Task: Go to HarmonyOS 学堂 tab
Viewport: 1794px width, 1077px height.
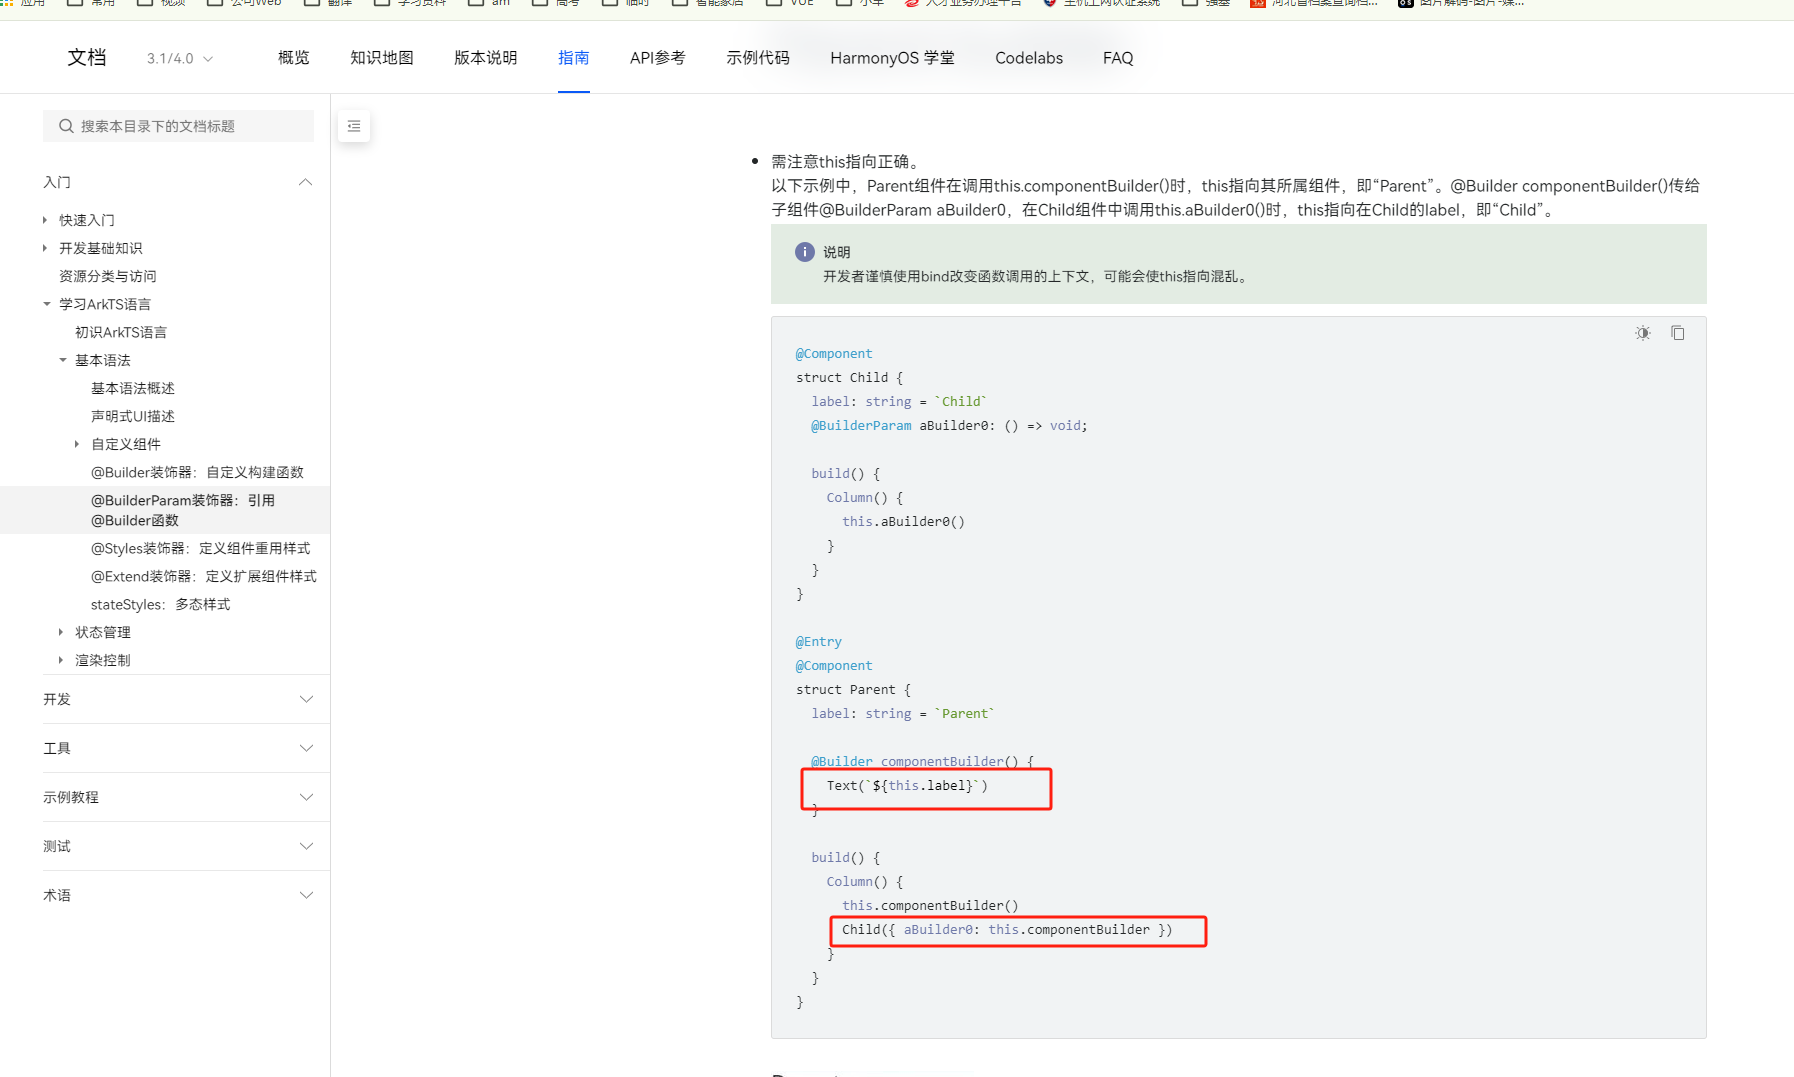Action: click(x=892, y=58)
